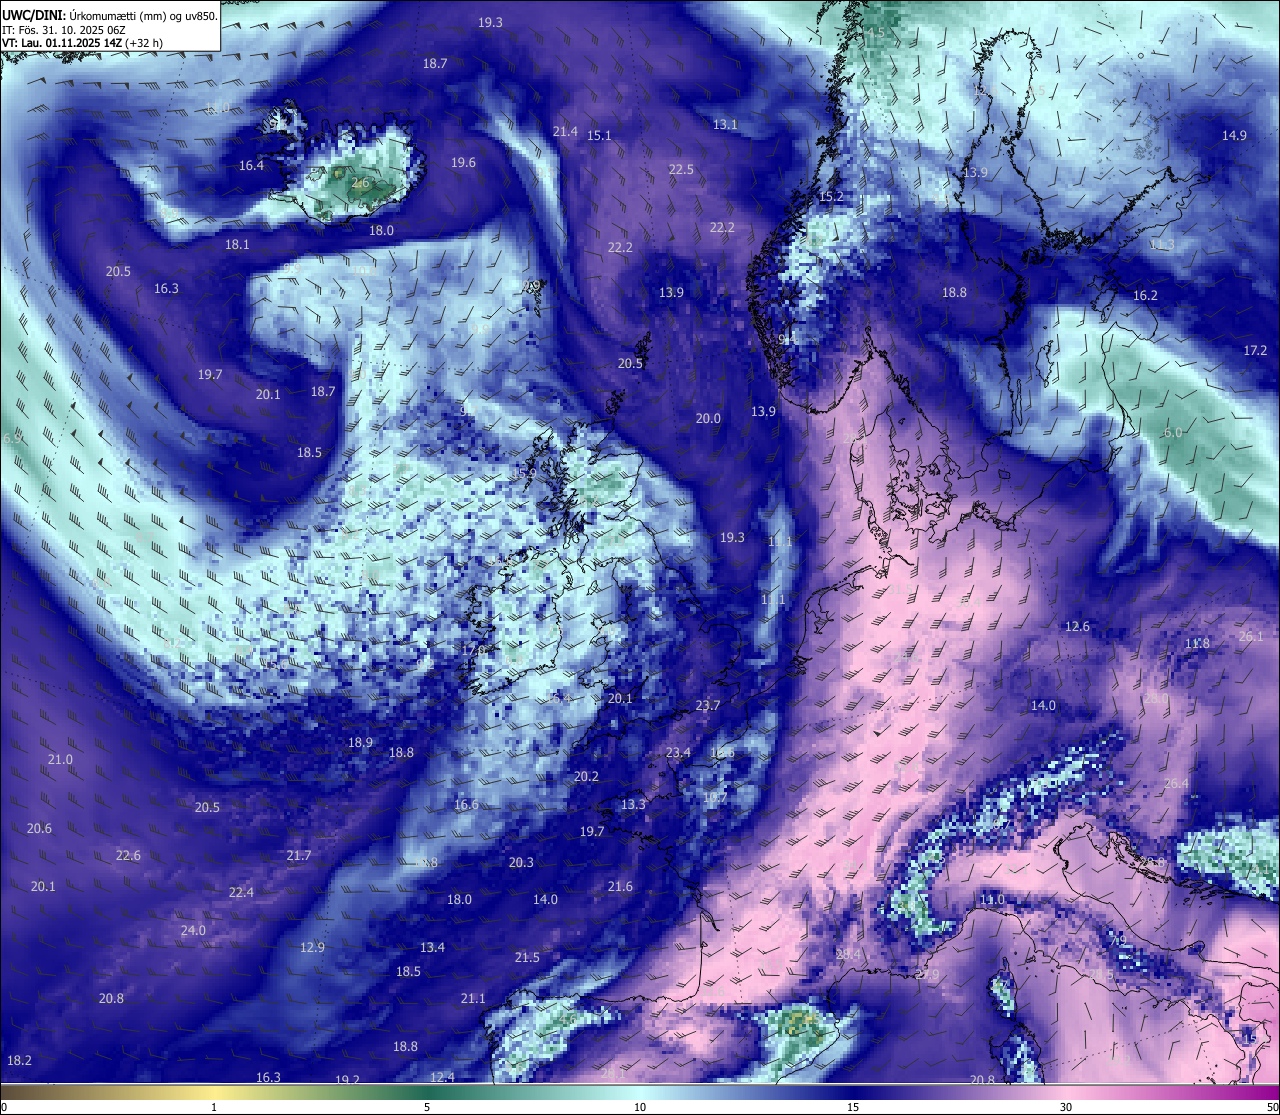This screenshot has height=1115, width=1280.
Task: Click the 21.7 value label
Action: tap(298, 855)
